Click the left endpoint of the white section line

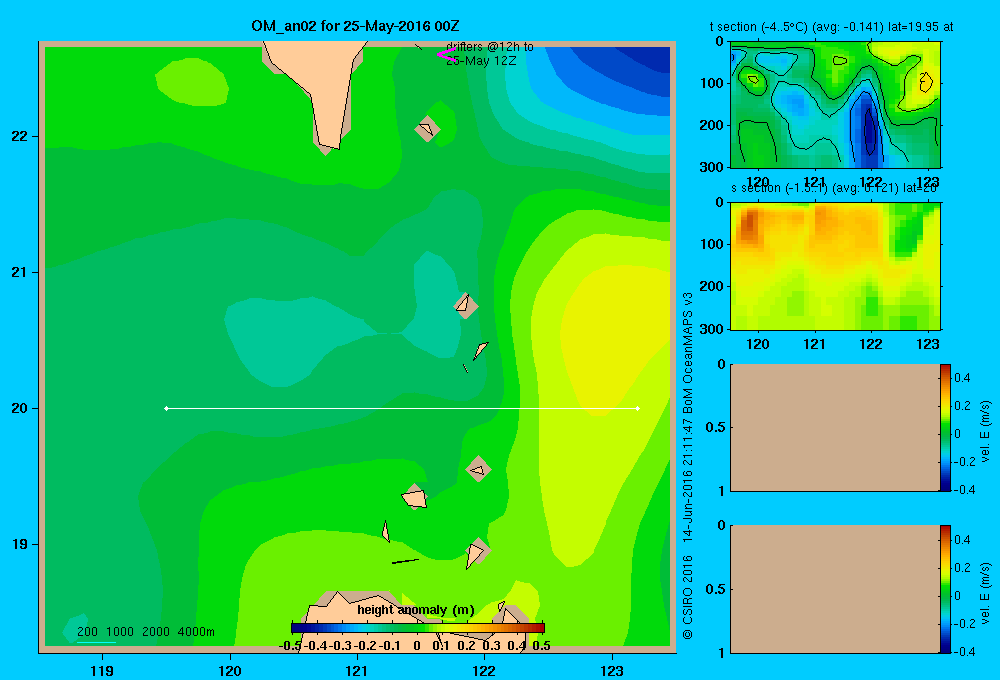166,408
